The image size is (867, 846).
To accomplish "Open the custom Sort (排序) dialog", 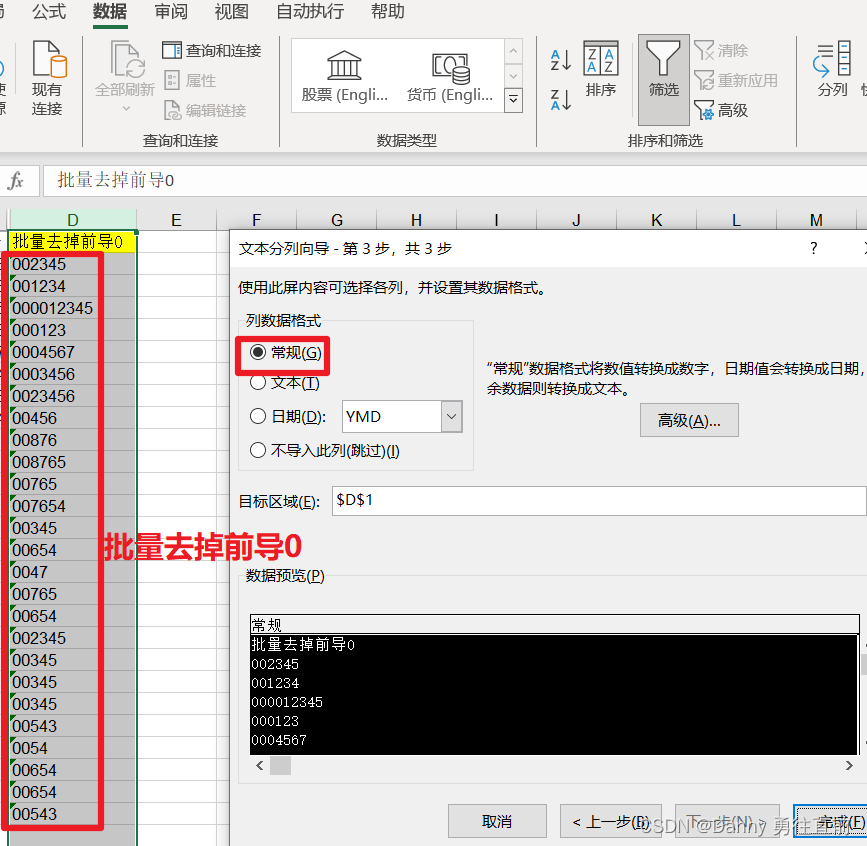I will (x=601, y=69).
